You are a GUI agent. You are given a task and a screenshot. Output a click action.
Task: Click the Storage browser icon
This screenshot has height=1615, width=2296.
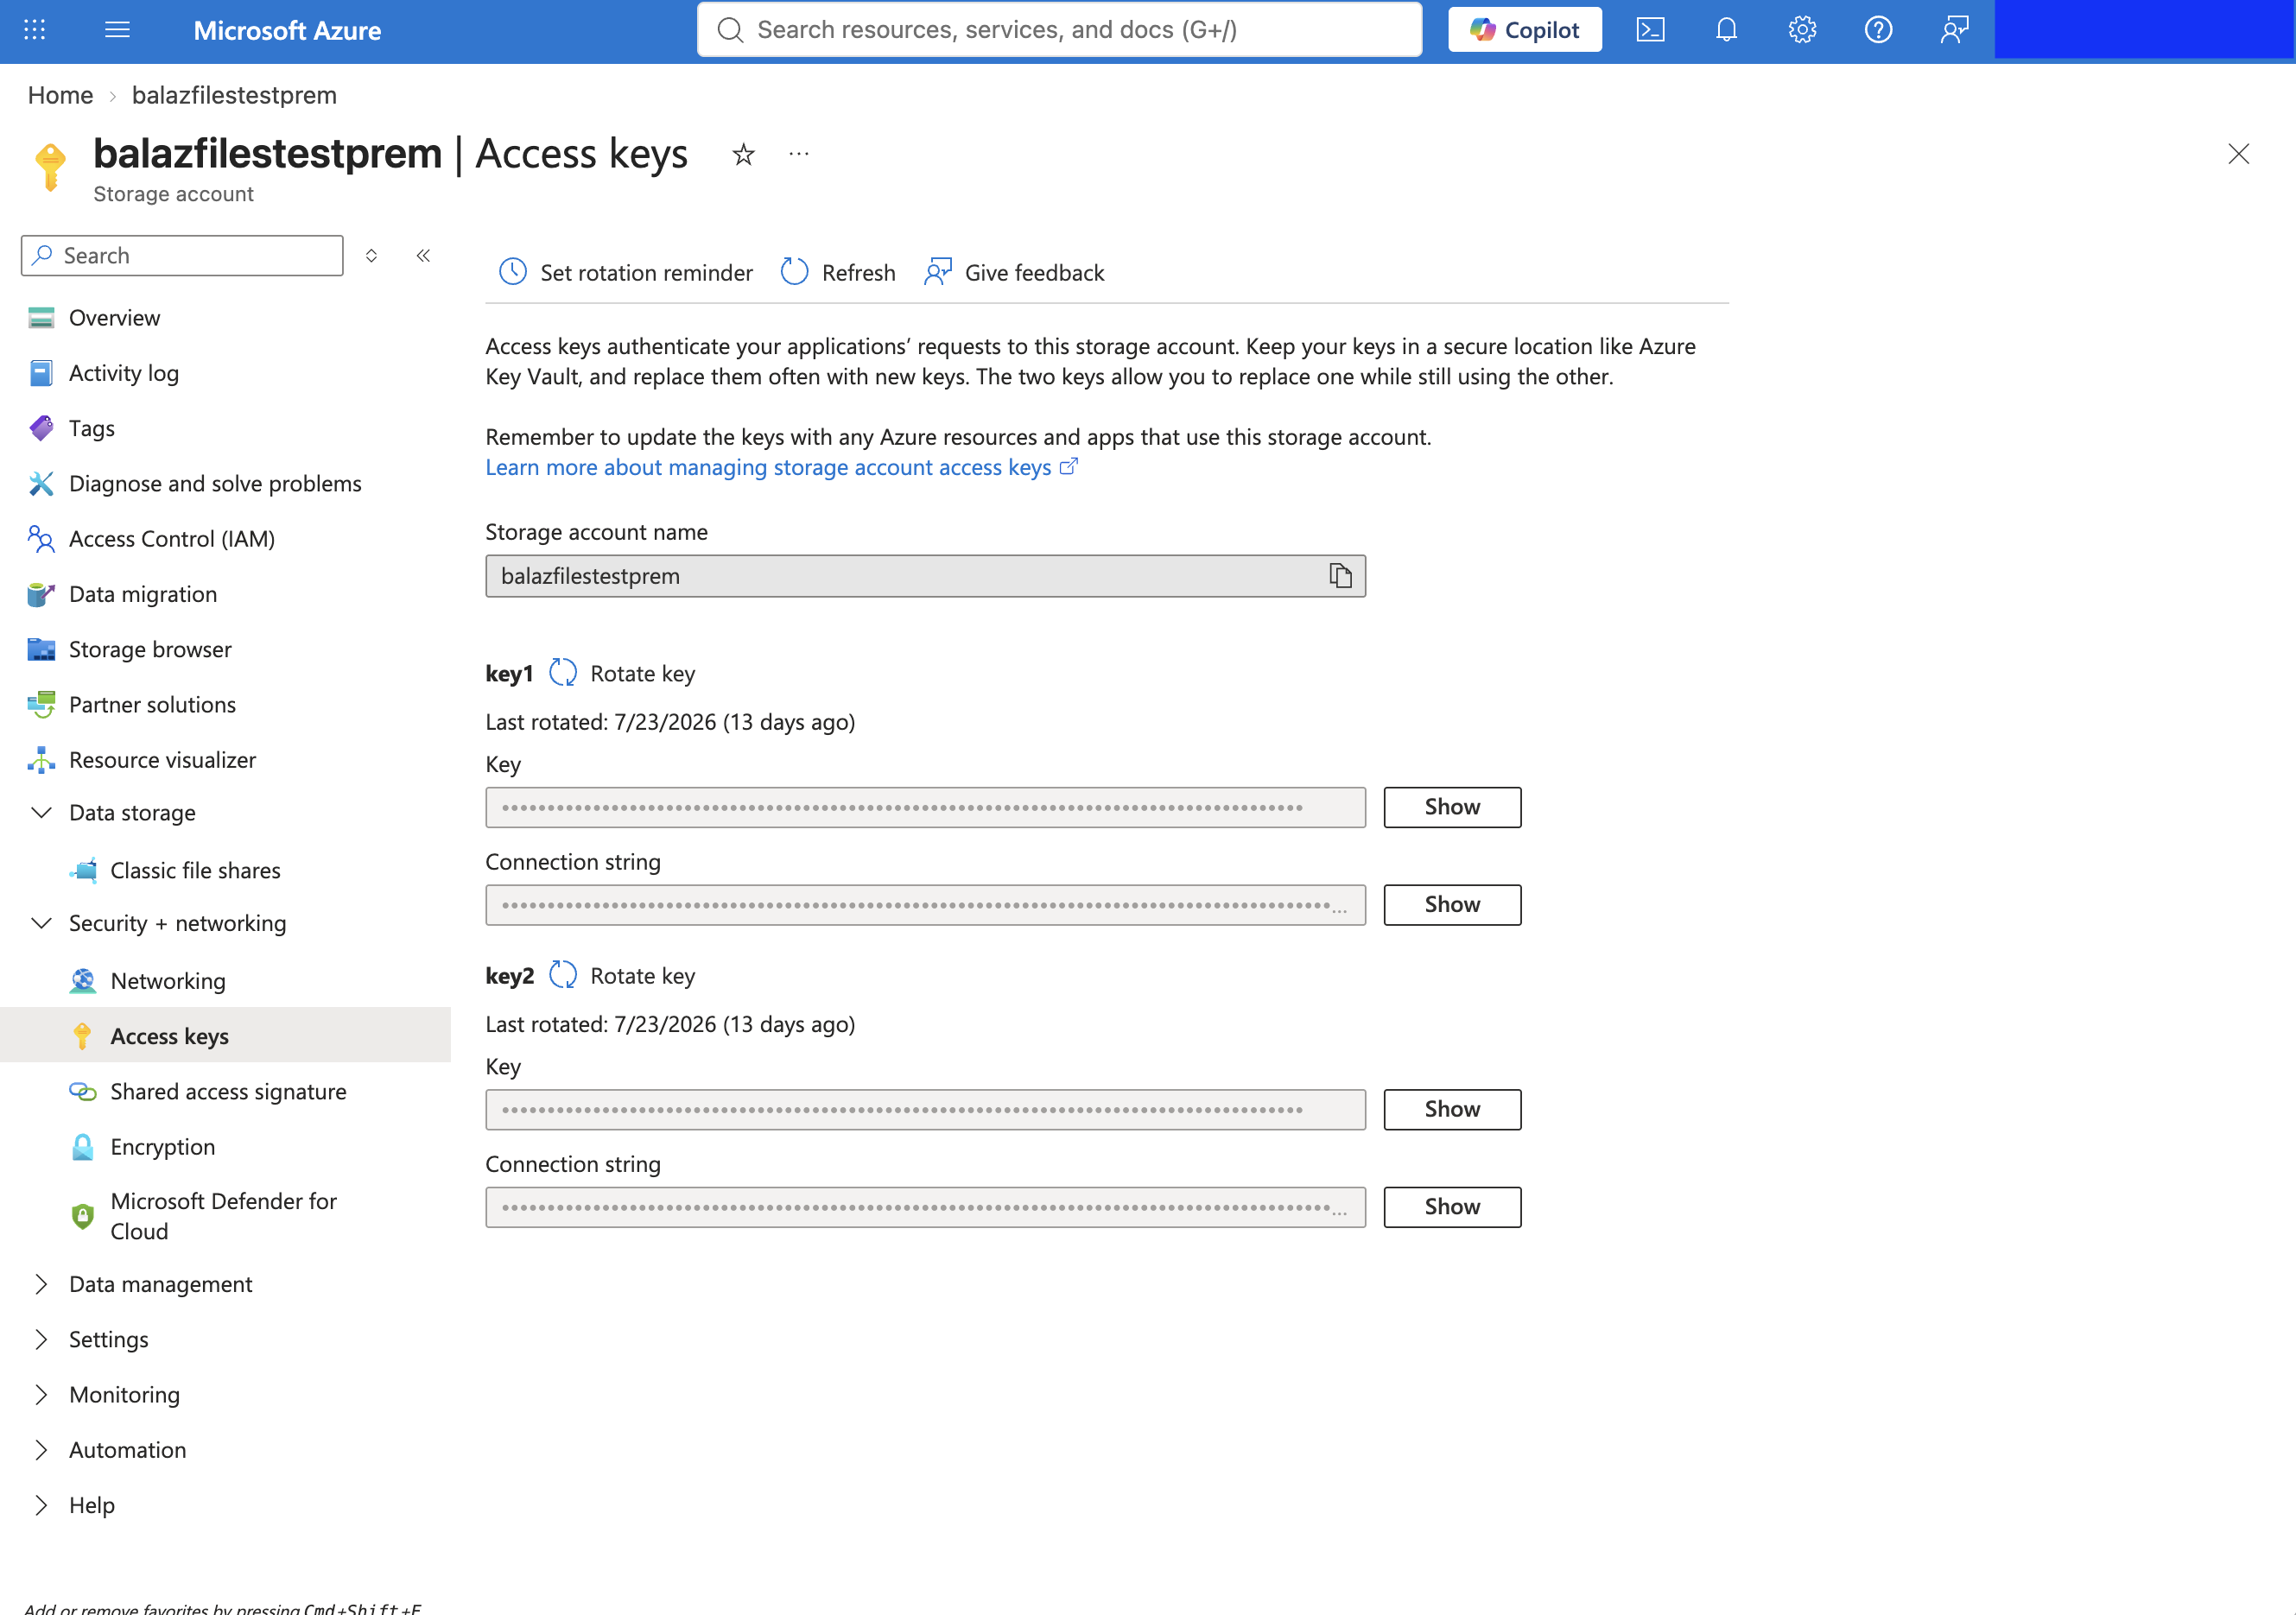(x=41, y=649)
